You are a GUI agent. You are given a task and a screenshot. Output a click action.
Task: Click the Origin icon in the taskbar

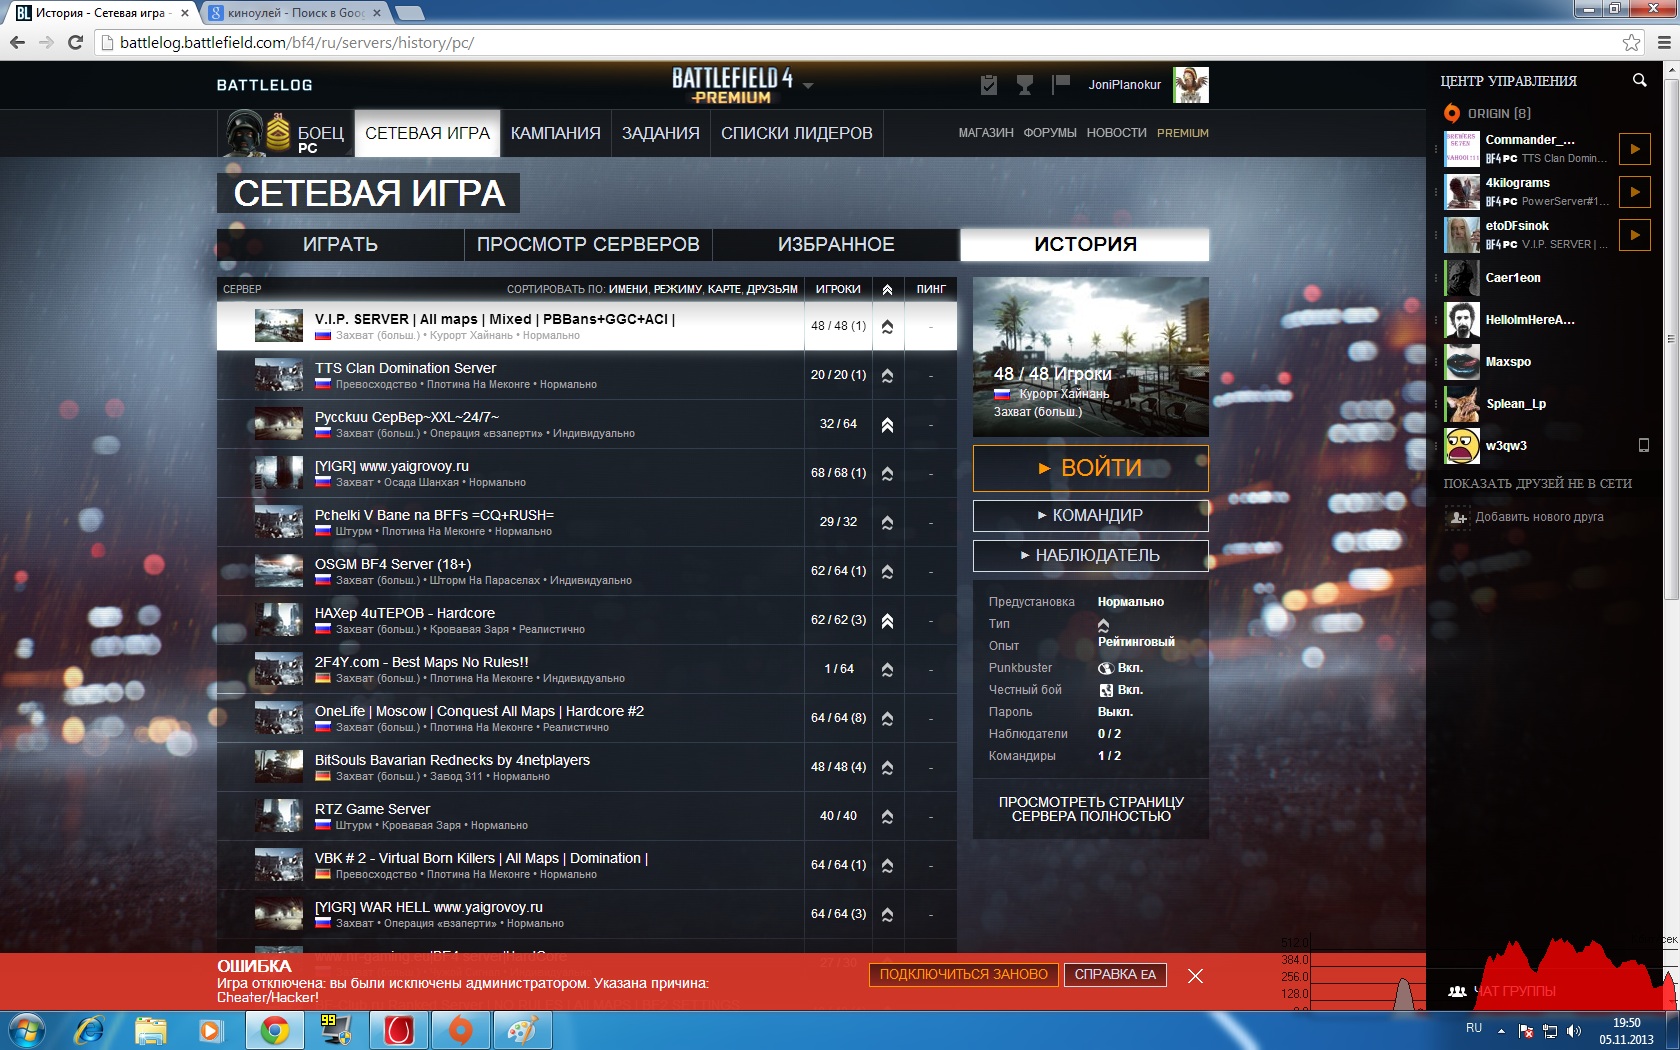tap(460, 1030)
